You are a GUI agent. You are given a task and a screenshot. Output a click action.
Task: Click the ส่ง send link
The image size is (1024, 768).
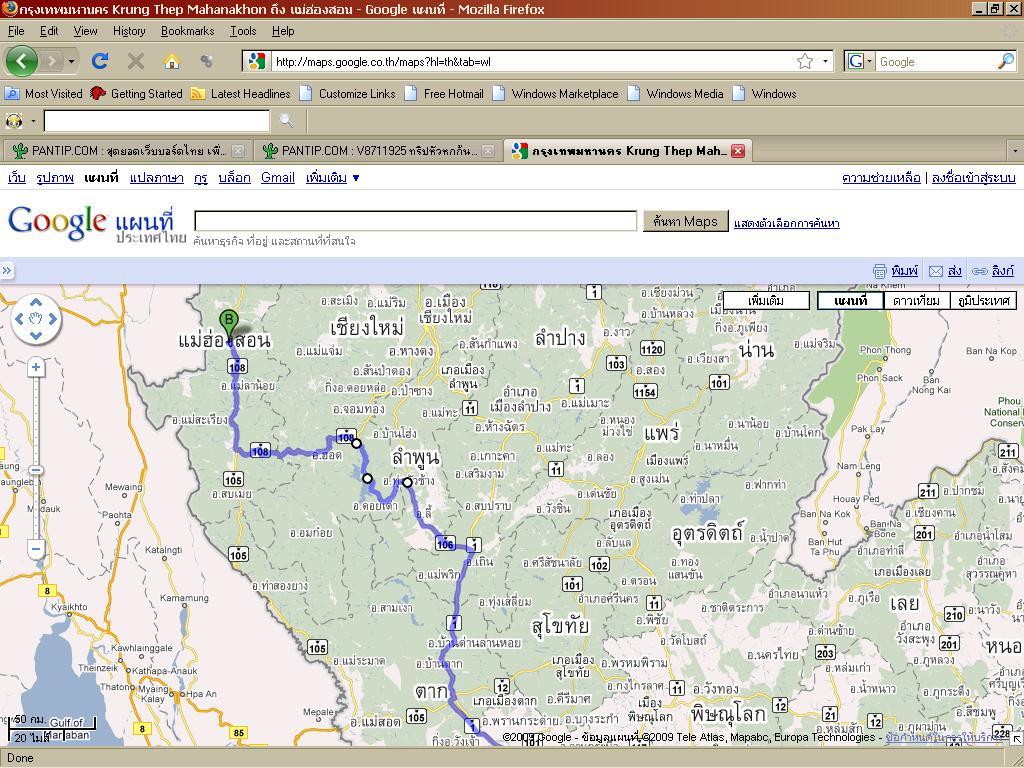click(x=954, y=270)
